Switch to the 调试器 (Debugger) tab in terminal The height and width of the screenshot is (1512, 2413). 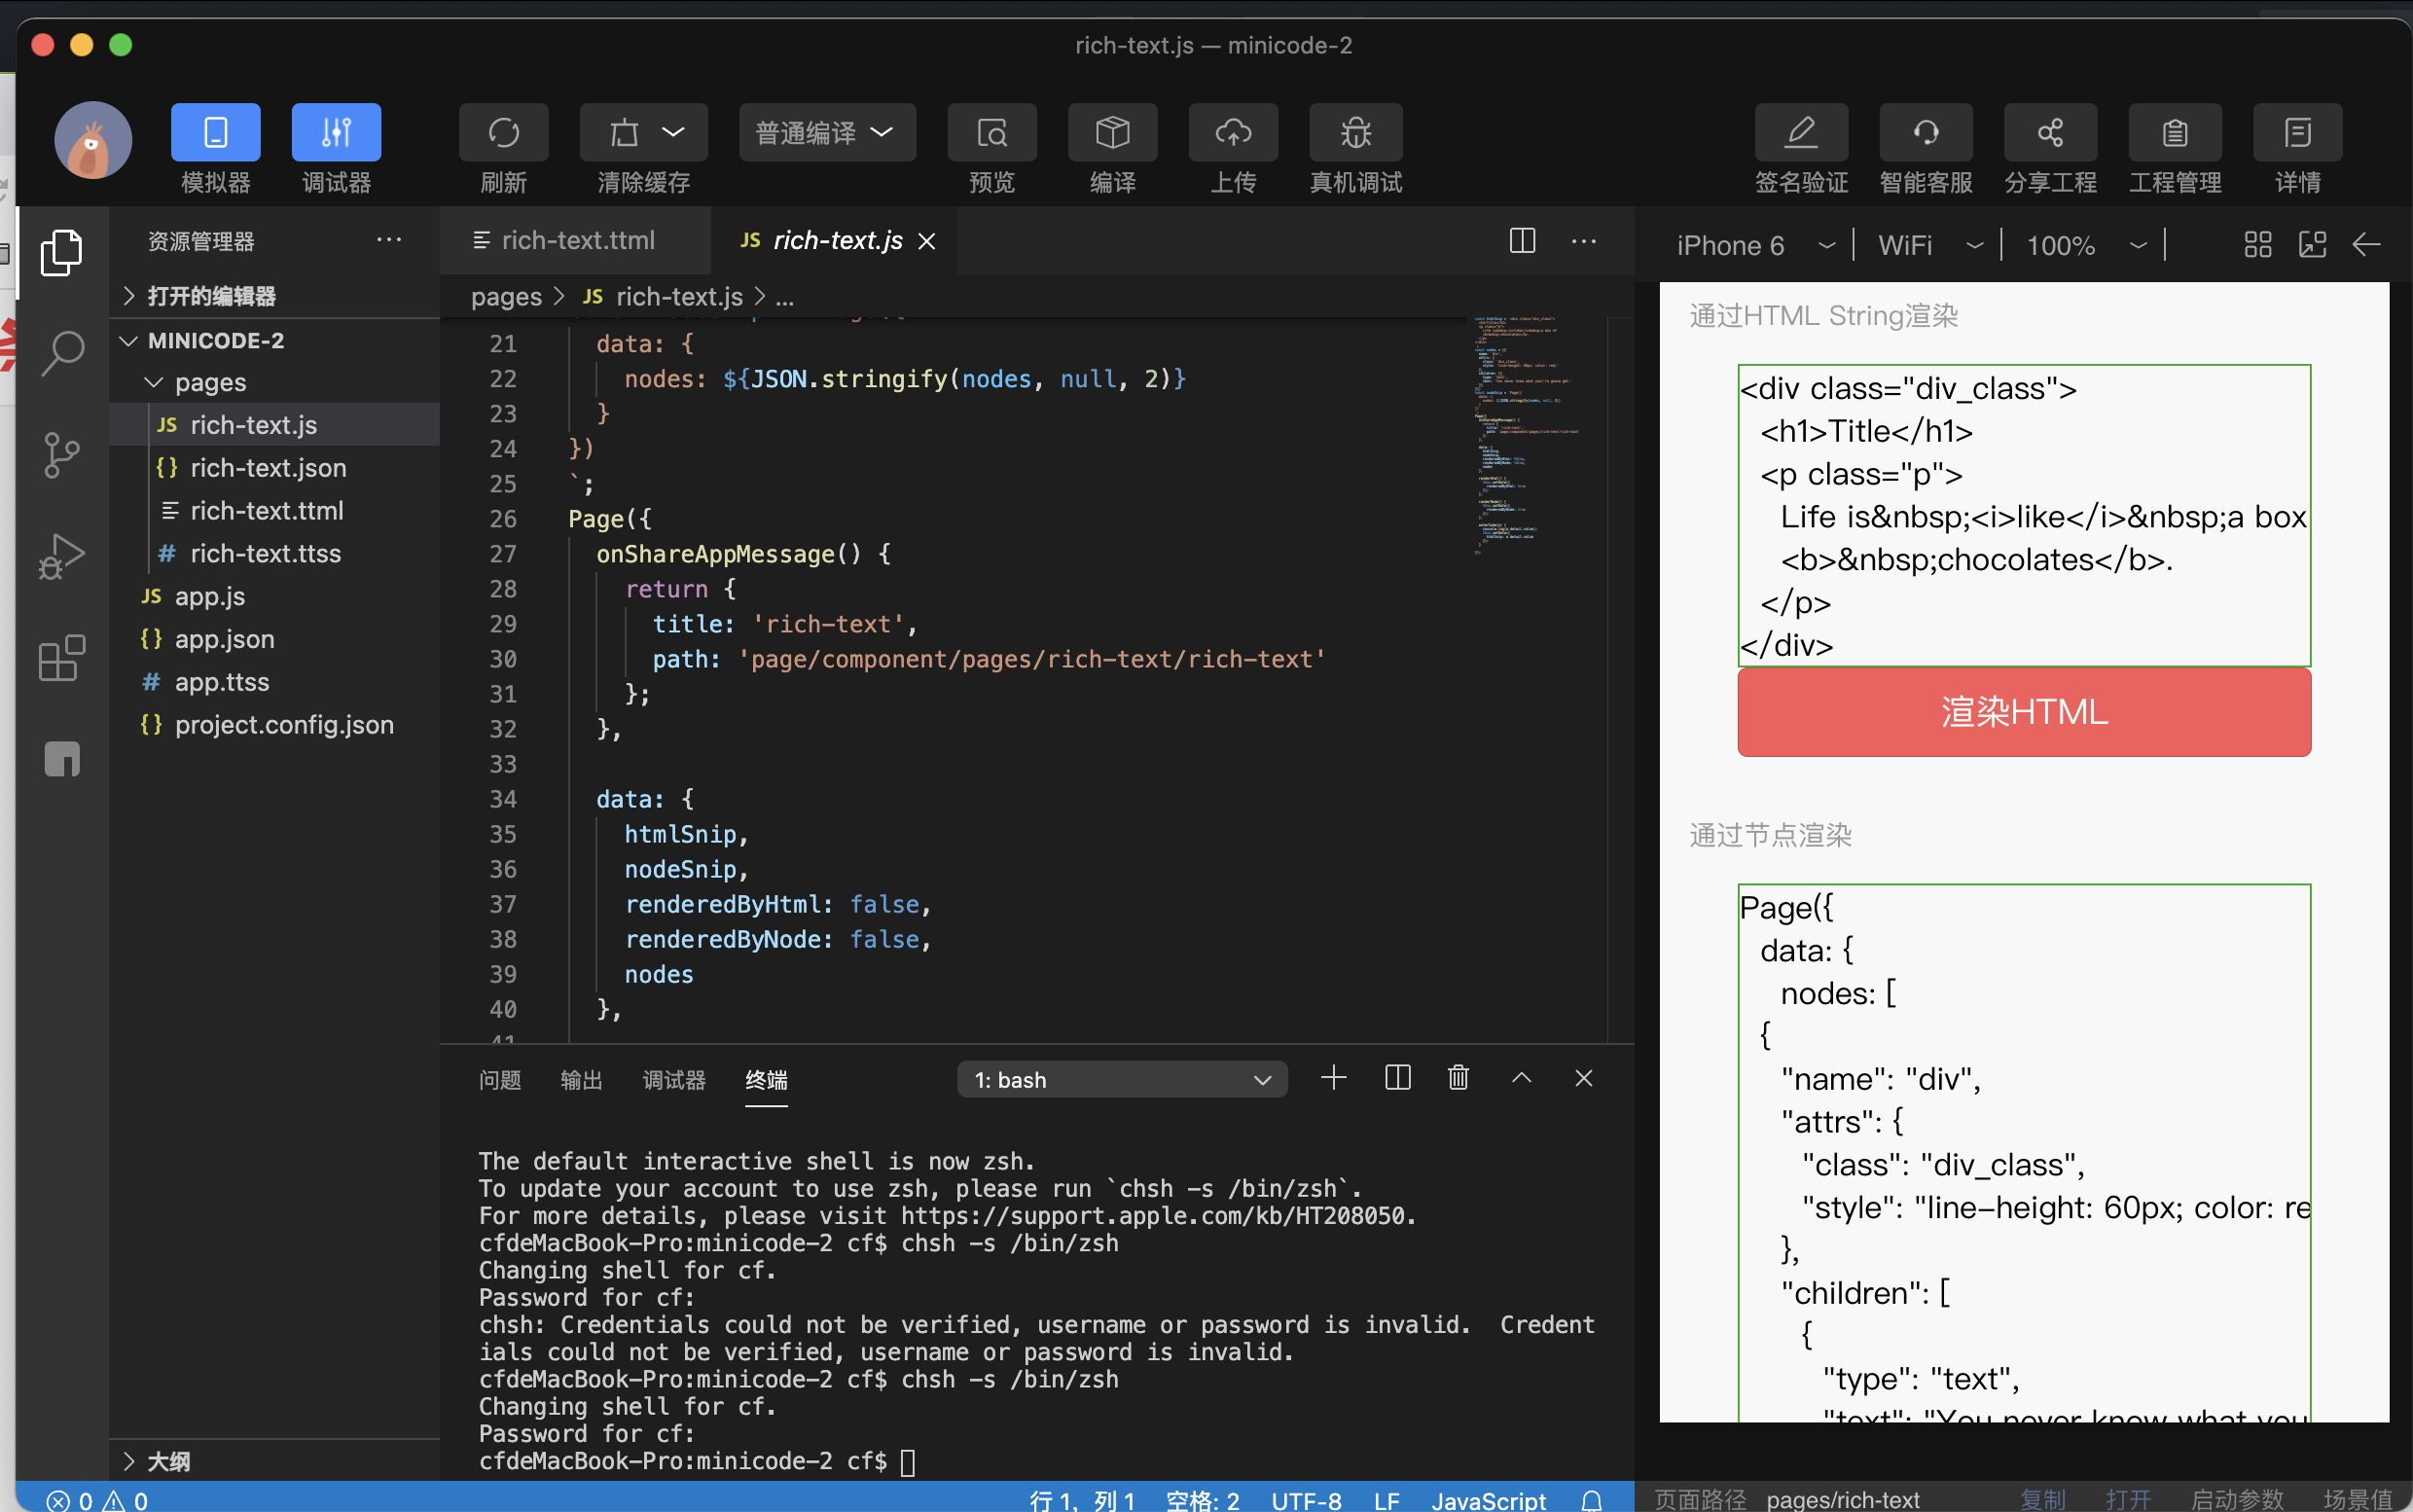[677, 1080]
